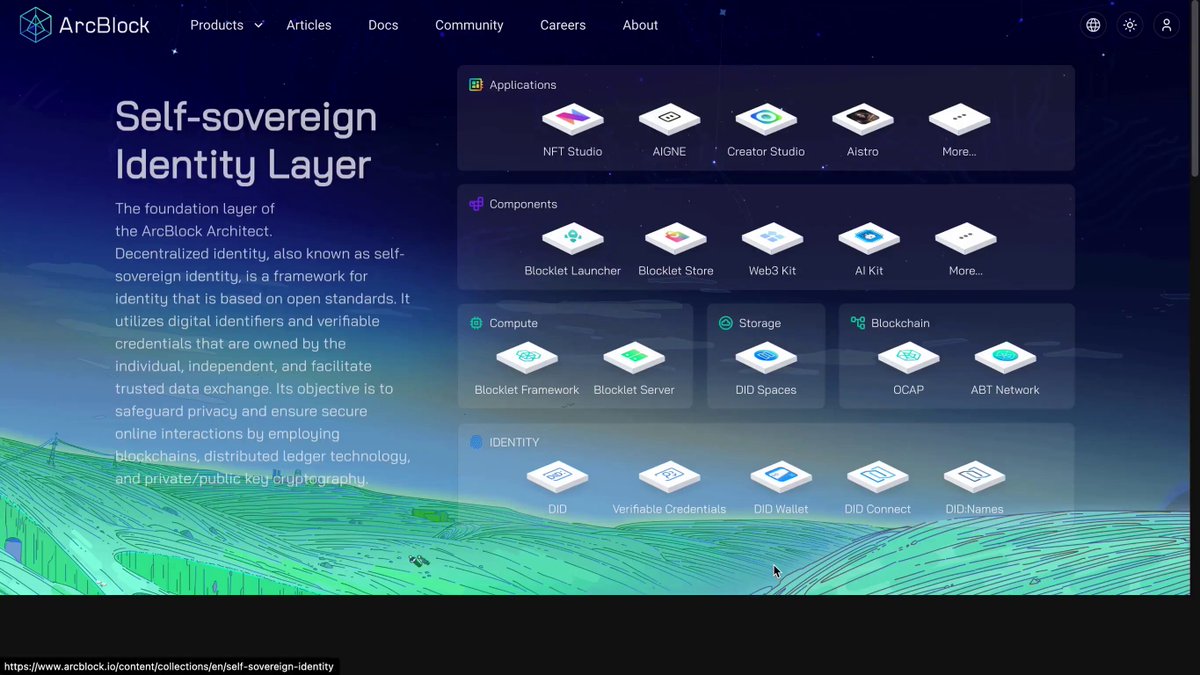Open the Aistro tile icon

point(863,119)
